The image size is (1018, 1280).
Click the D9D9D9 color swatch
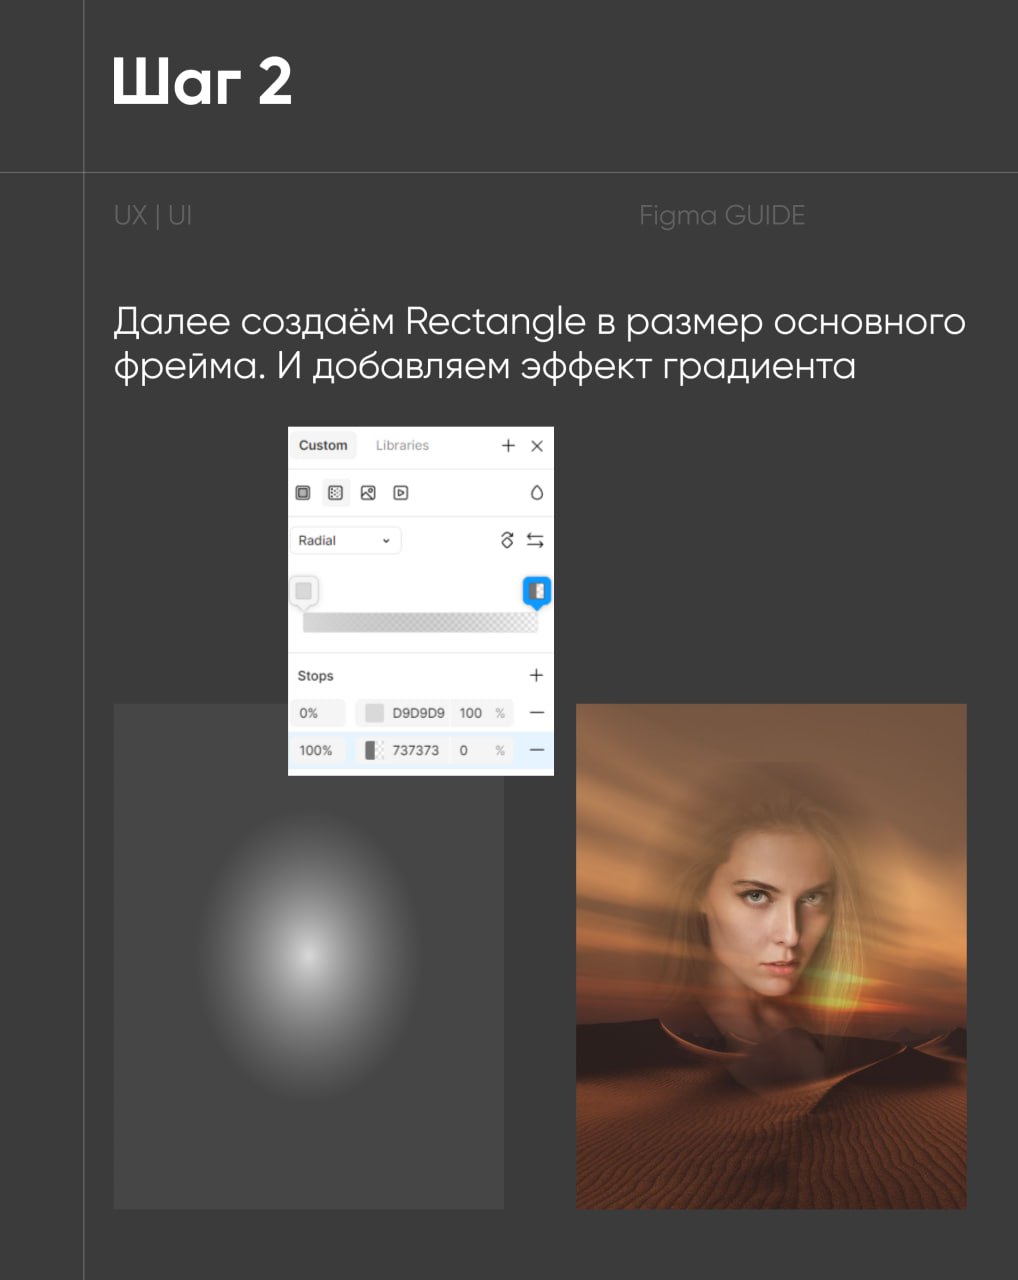click(374, 713)
